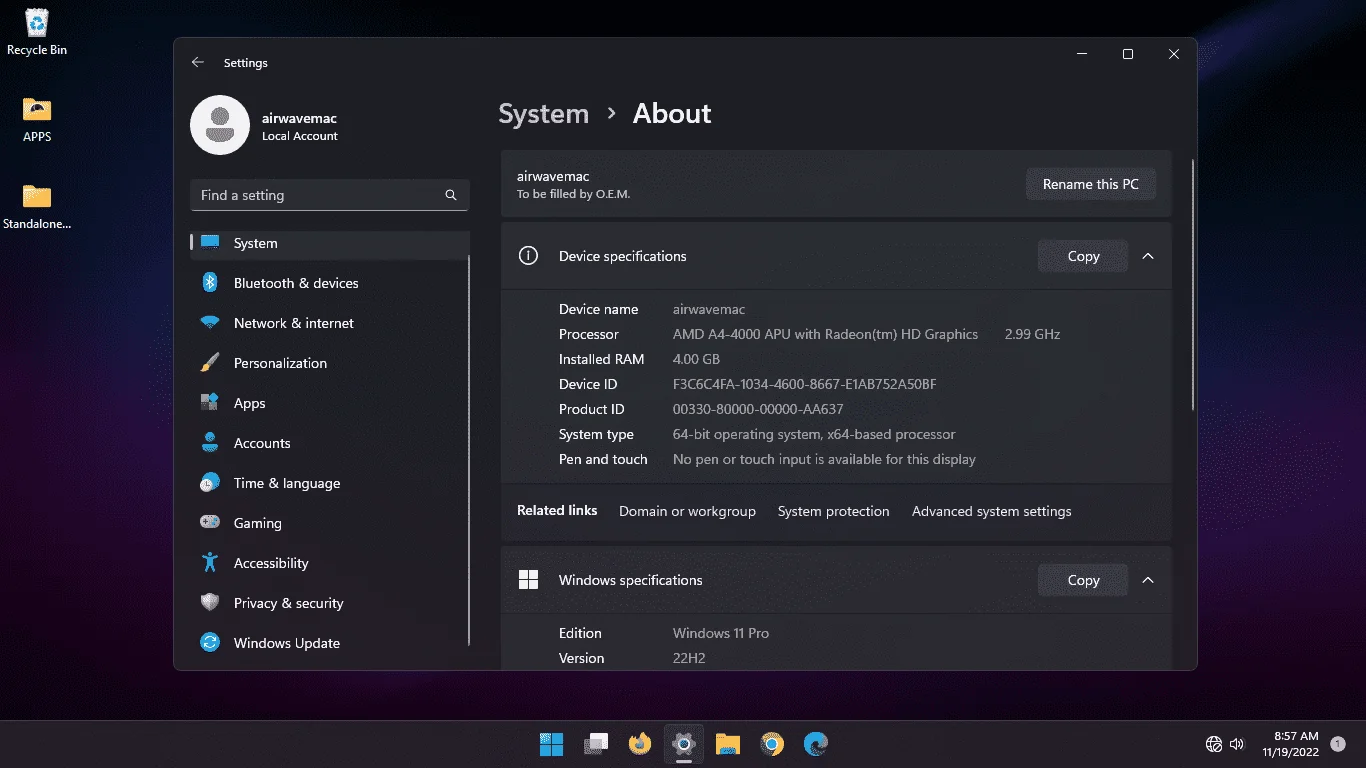
Task: Open Gaming via its controller icon
Action: tap(210, 523)
